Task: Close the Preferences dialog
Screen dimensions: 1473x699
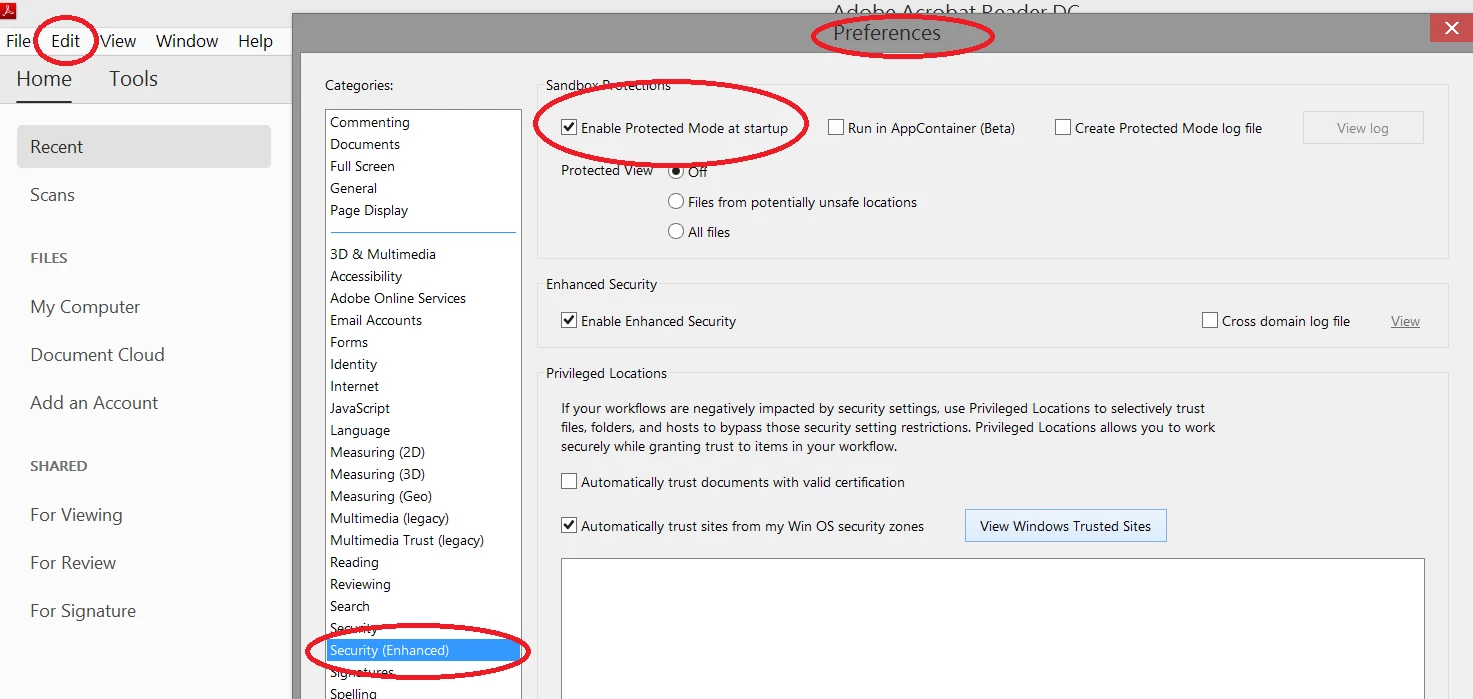Action: click(x=1451, y=28)
